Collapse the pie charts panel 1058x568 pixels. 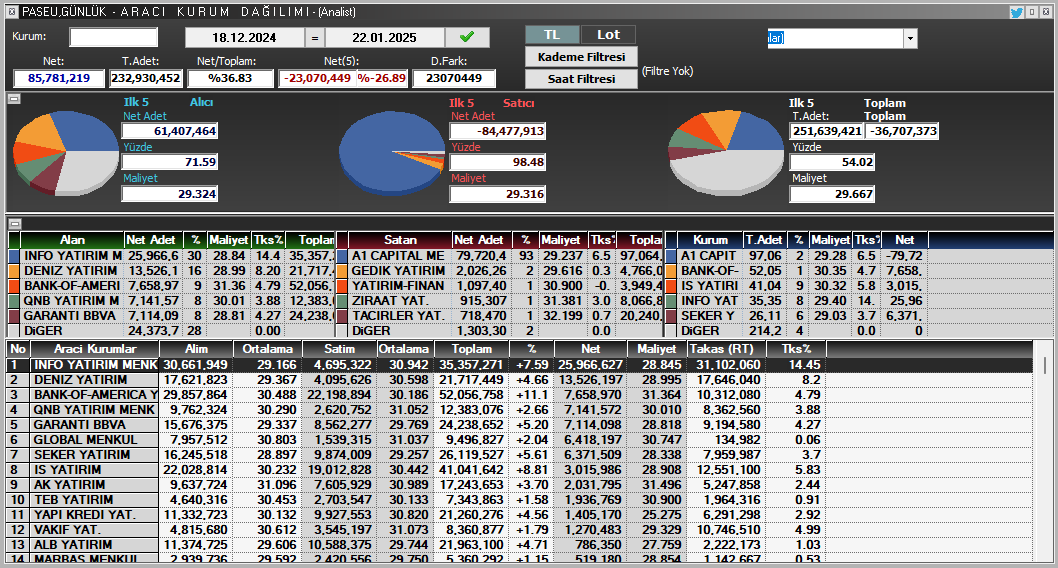pyautogui.click(x=14, y=99)
